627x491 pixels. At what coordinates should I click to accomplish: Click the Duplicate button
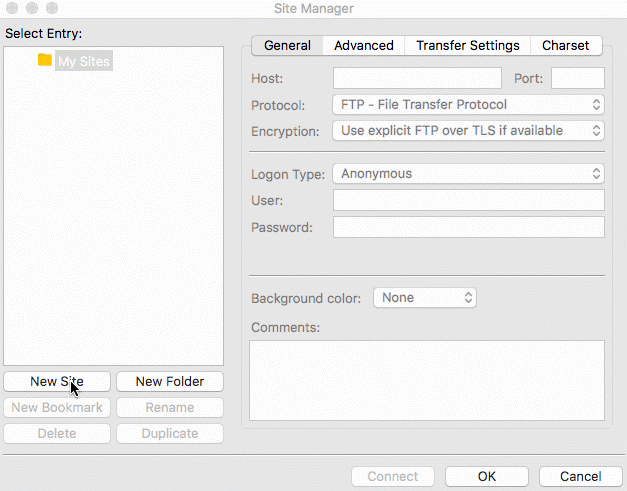(170, 433)
